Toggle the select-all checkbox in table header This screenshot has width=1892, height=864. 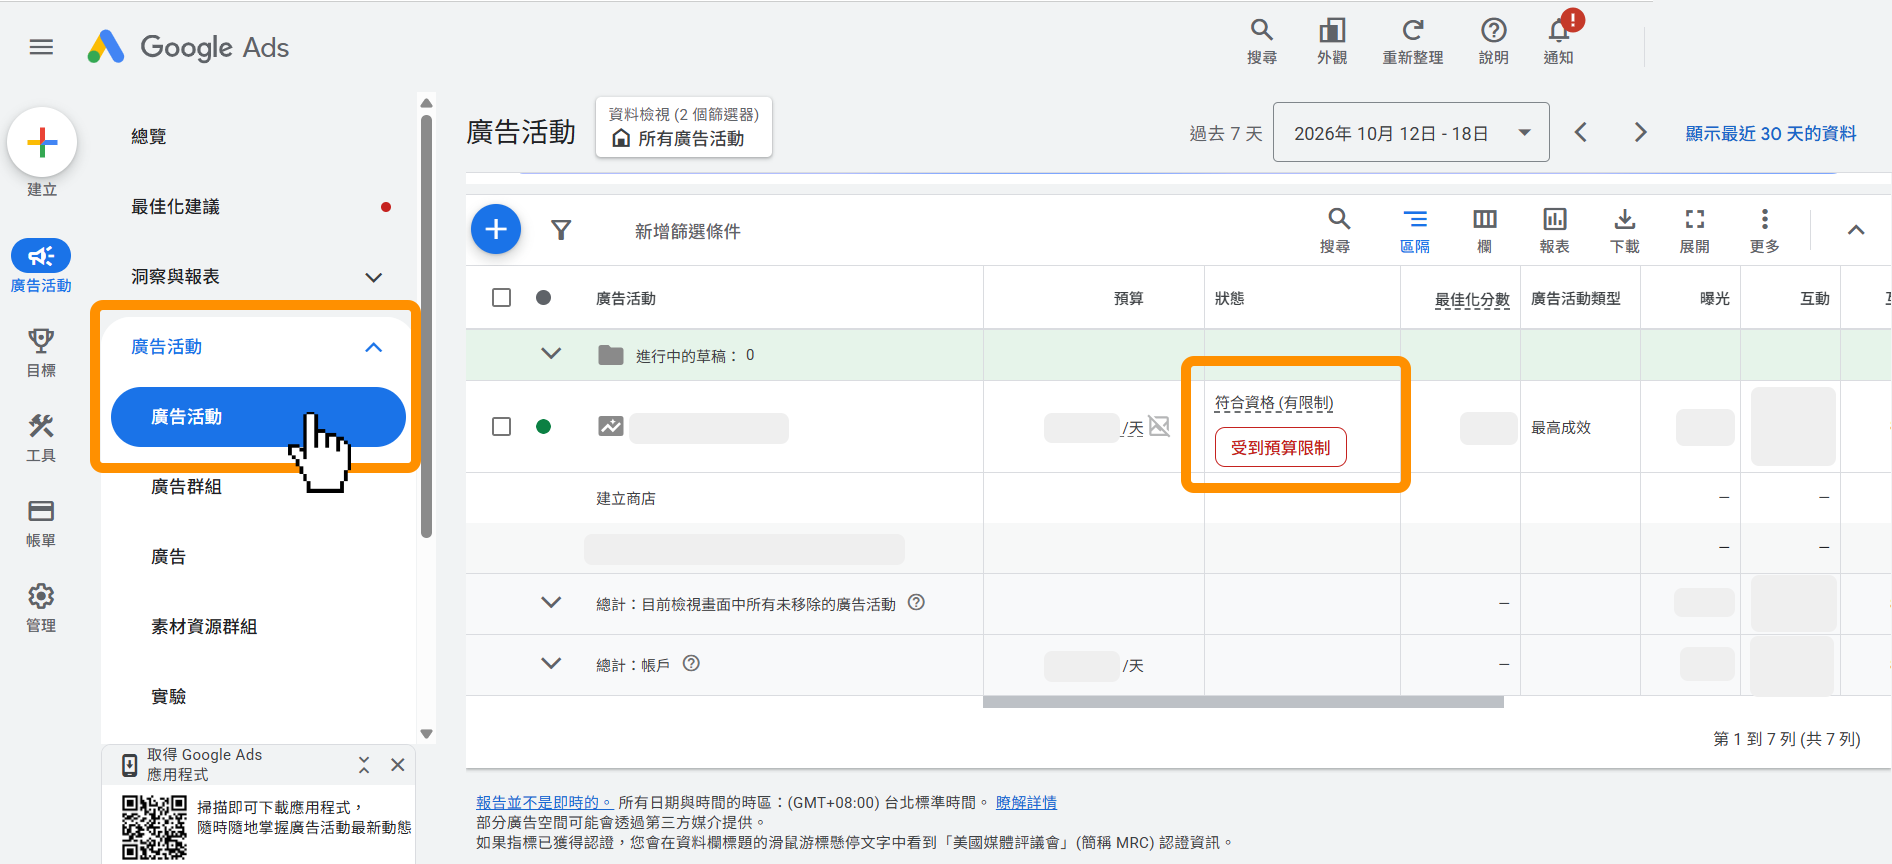(502, 298)
